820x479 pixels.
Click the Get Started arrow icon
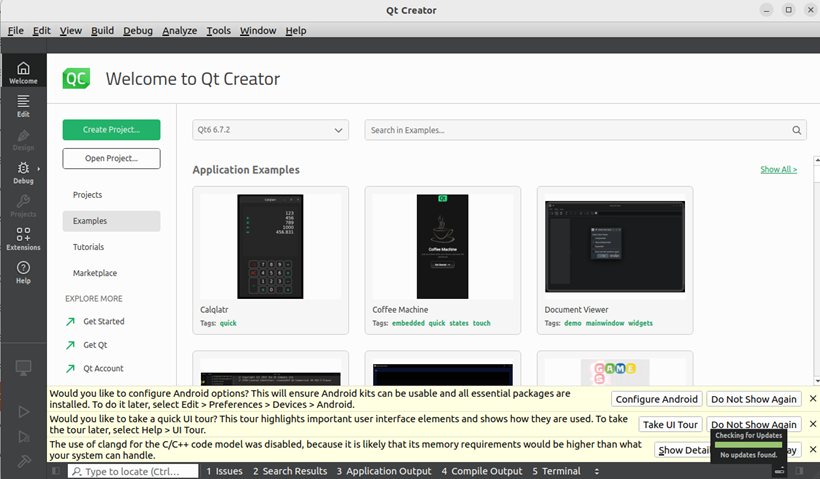[70, 322]
